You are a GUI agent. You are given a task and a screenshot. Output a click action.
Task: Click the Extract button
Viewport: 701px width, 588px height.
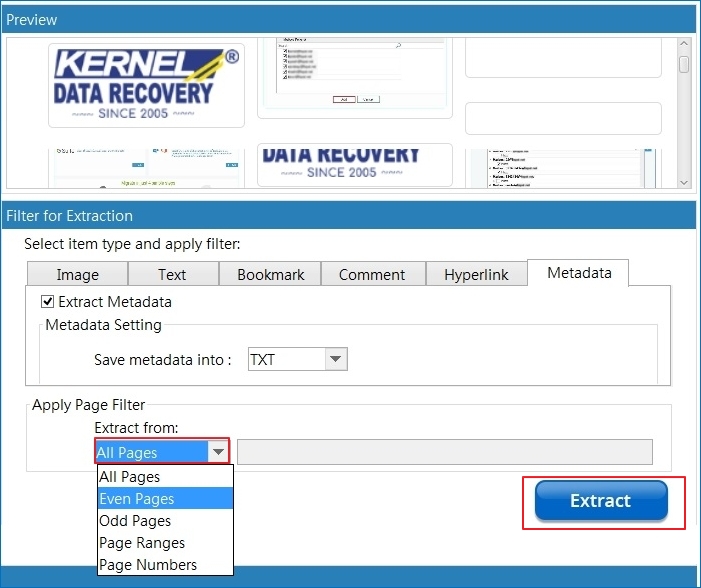coord(601,501)
